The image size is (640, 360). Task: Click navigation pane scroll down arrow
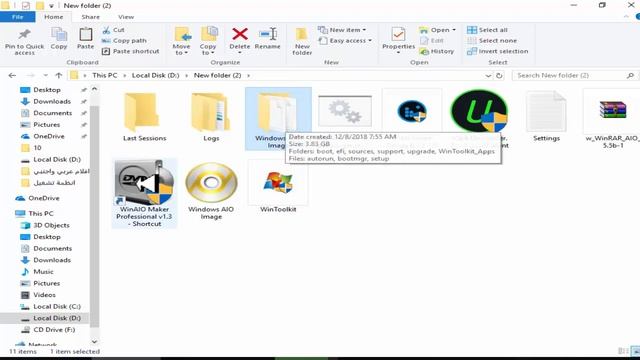[x=95, y=342]
